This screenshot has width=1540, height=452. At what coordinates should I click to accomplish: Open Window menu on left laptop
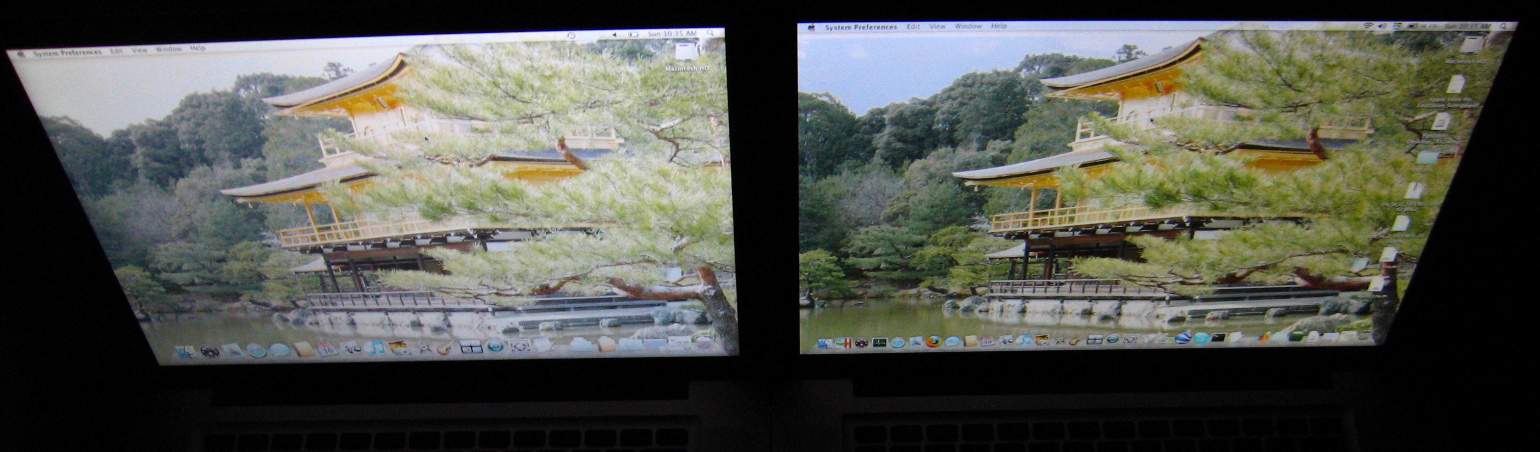pos(168,49)
